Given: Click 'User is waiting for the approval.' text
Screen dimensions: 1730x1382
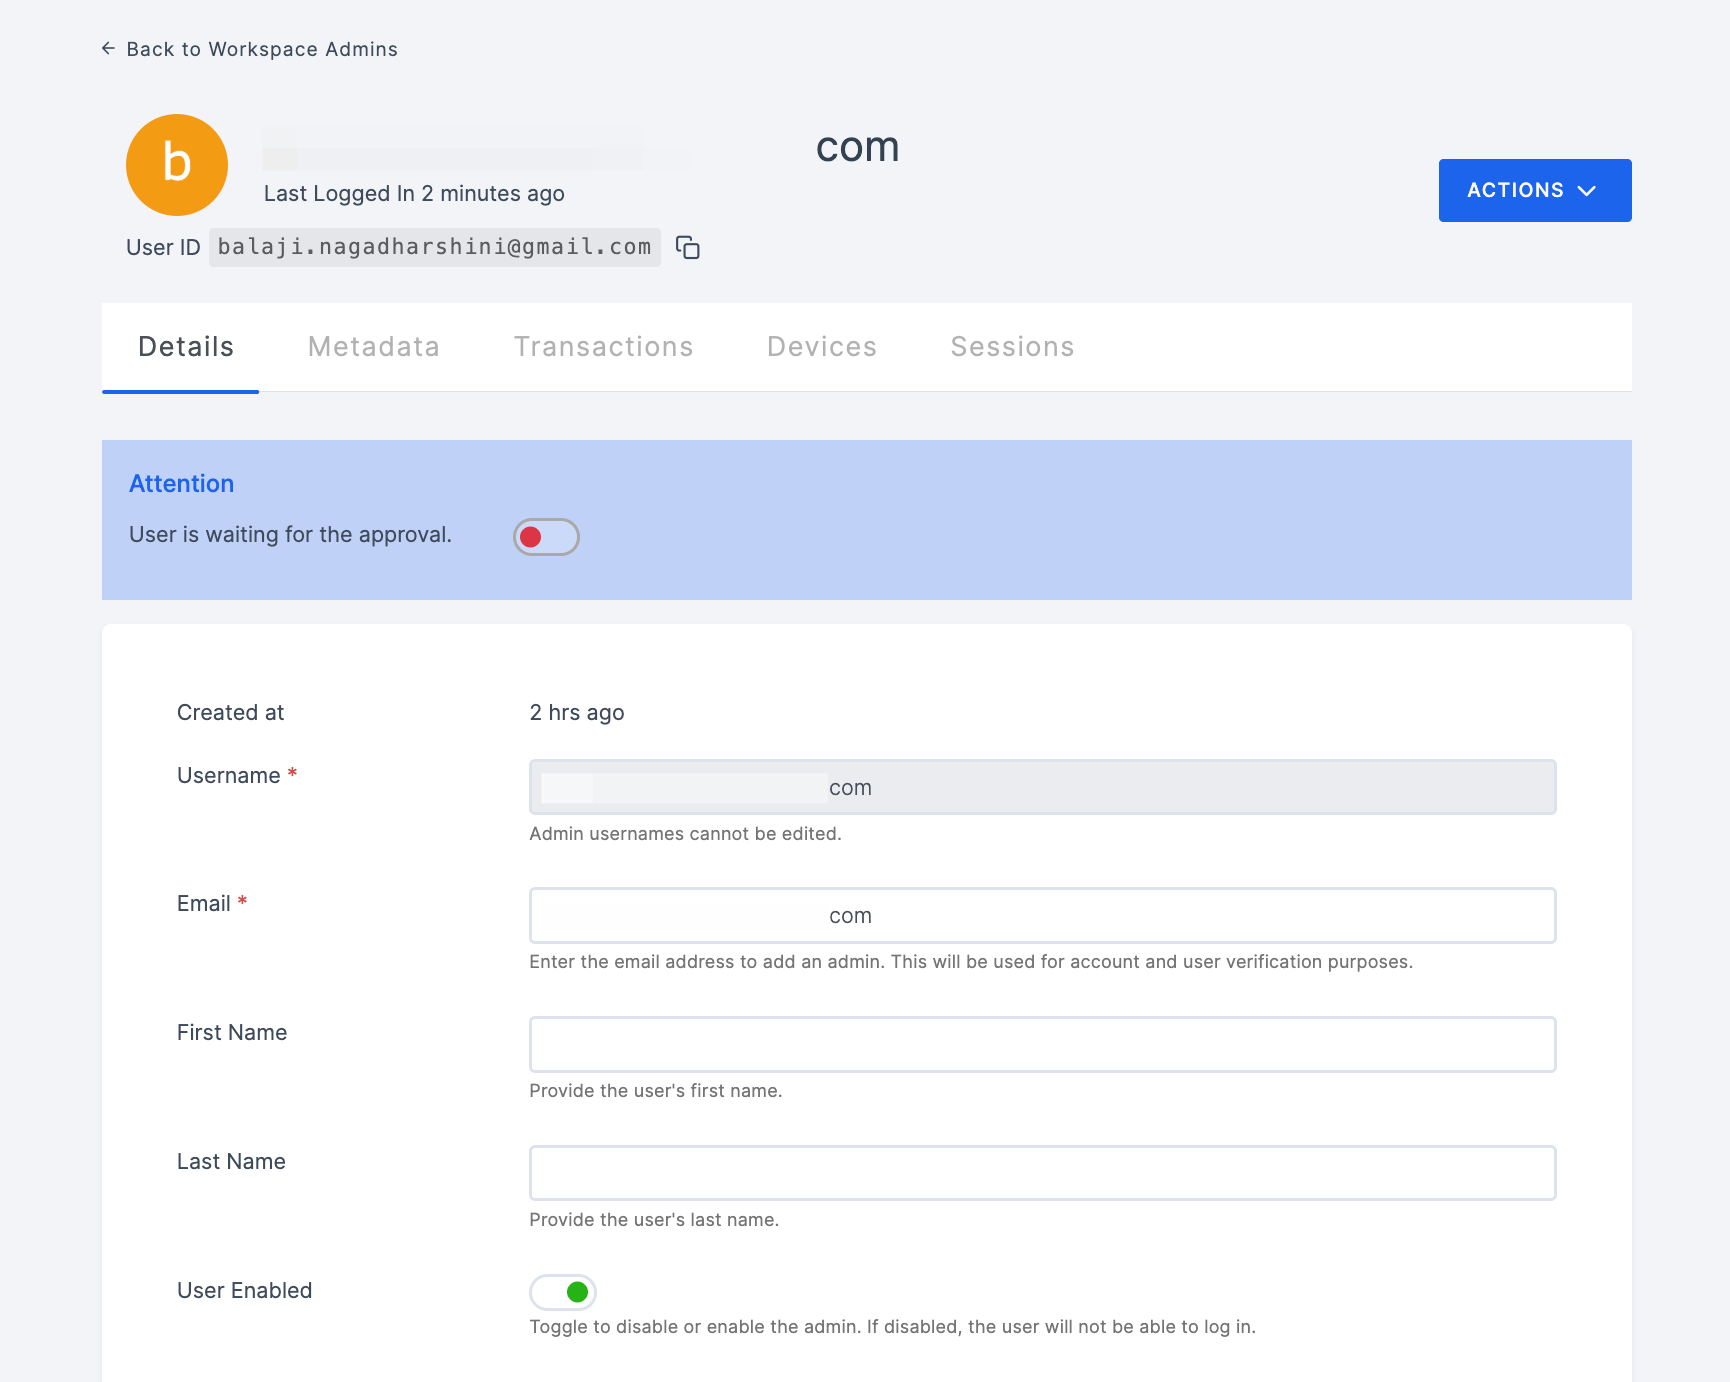Looking at the screenshot, I should click(291, 535).
